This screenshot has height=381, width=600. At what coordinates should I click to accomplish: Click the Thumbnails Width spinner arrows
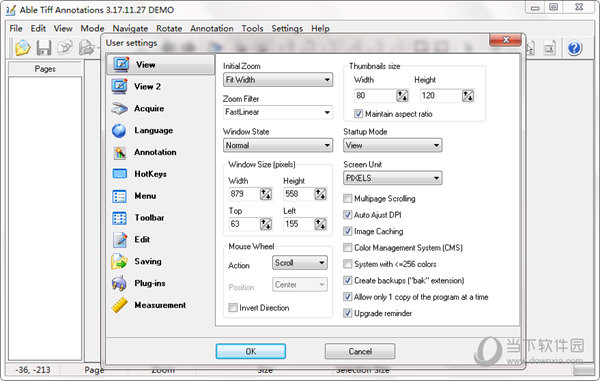click(x=402, y=96)
